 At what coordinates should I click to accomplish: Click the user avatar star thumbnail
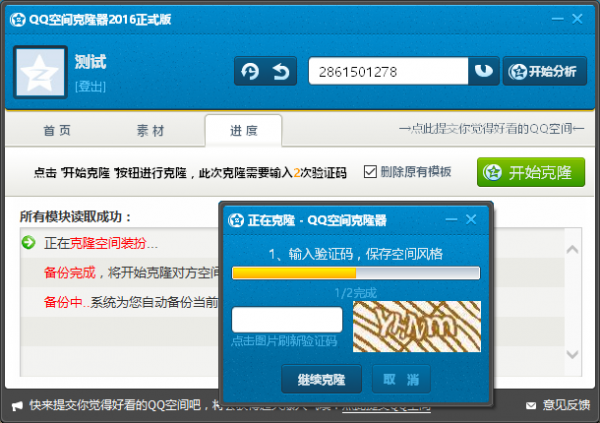coord(40,72)
